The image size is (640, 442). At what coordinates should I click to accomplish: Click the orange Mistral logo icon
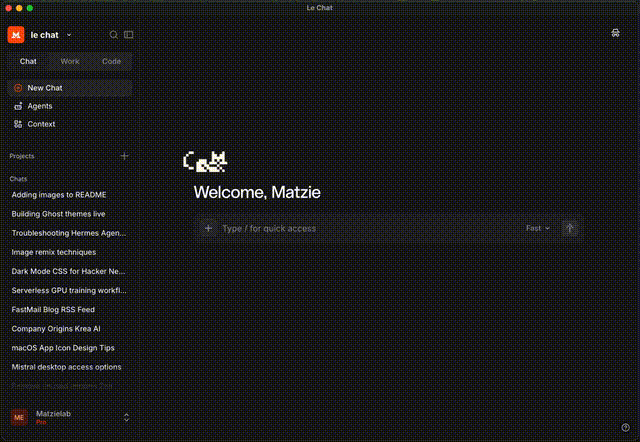pyautogui.click(x=16, y=35)
